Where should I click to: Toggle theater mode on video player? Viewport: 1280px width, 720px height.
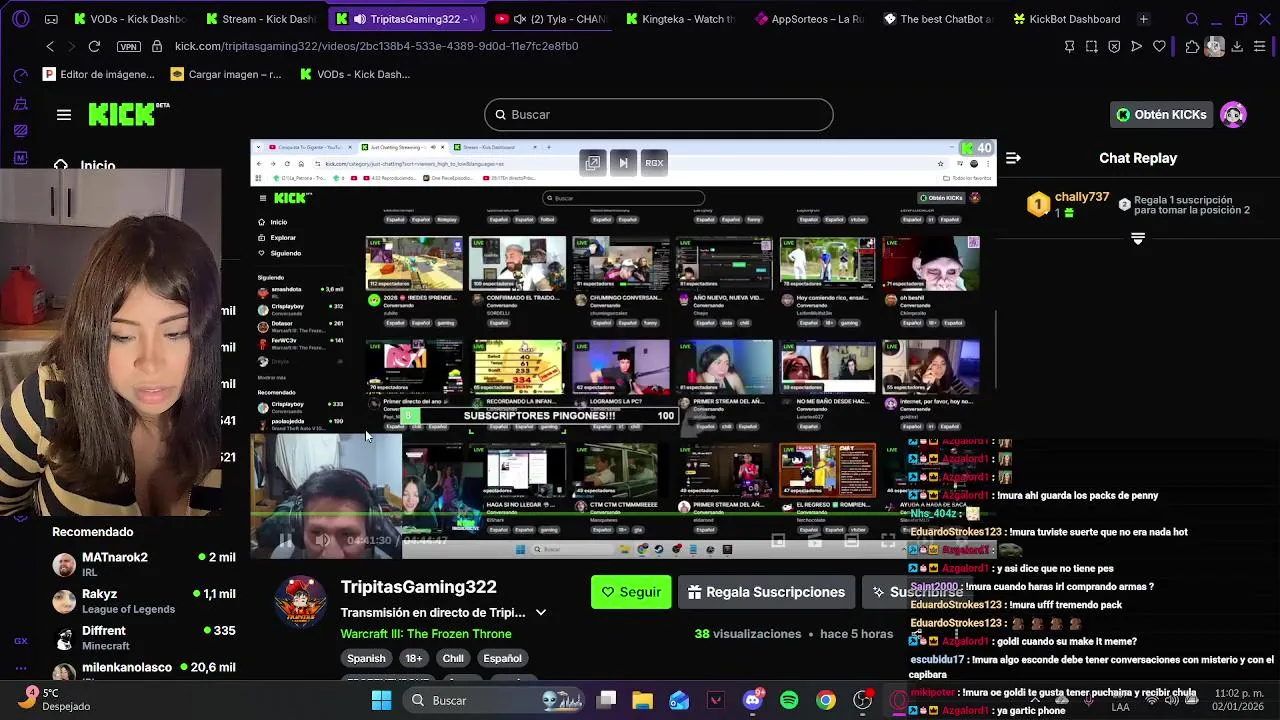(x=851, y=541)
